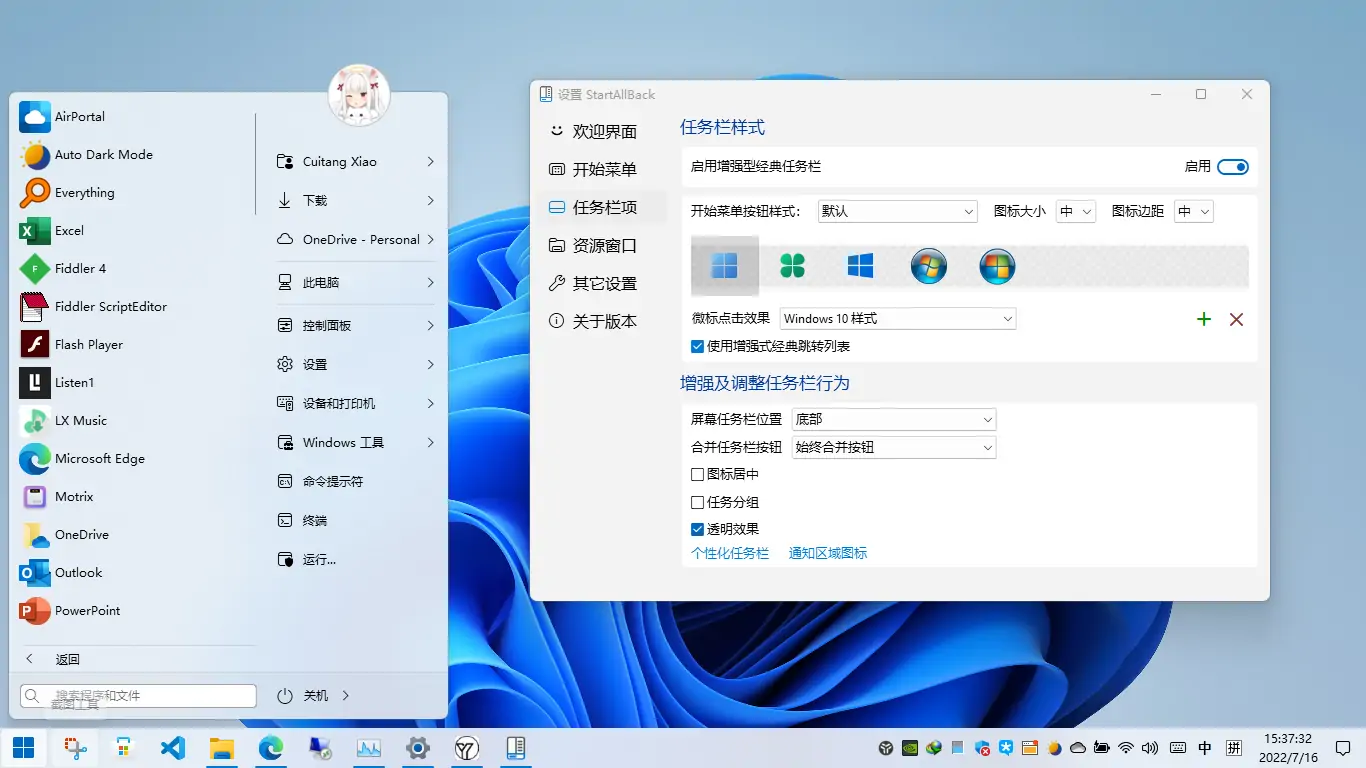Toggle the enhanced classic taskbar switch

(1232, 167)
